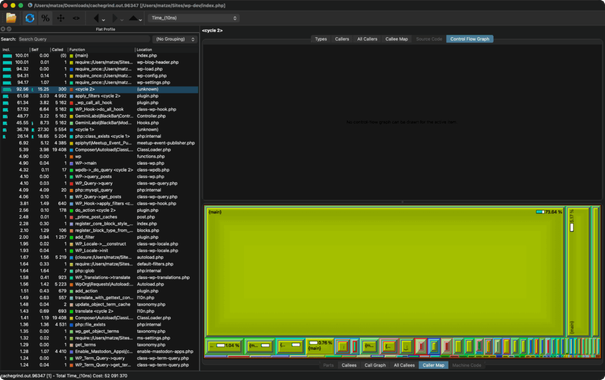Select the add_action row
This screenshot has width=605, height=380.
[x=99, y=291]
